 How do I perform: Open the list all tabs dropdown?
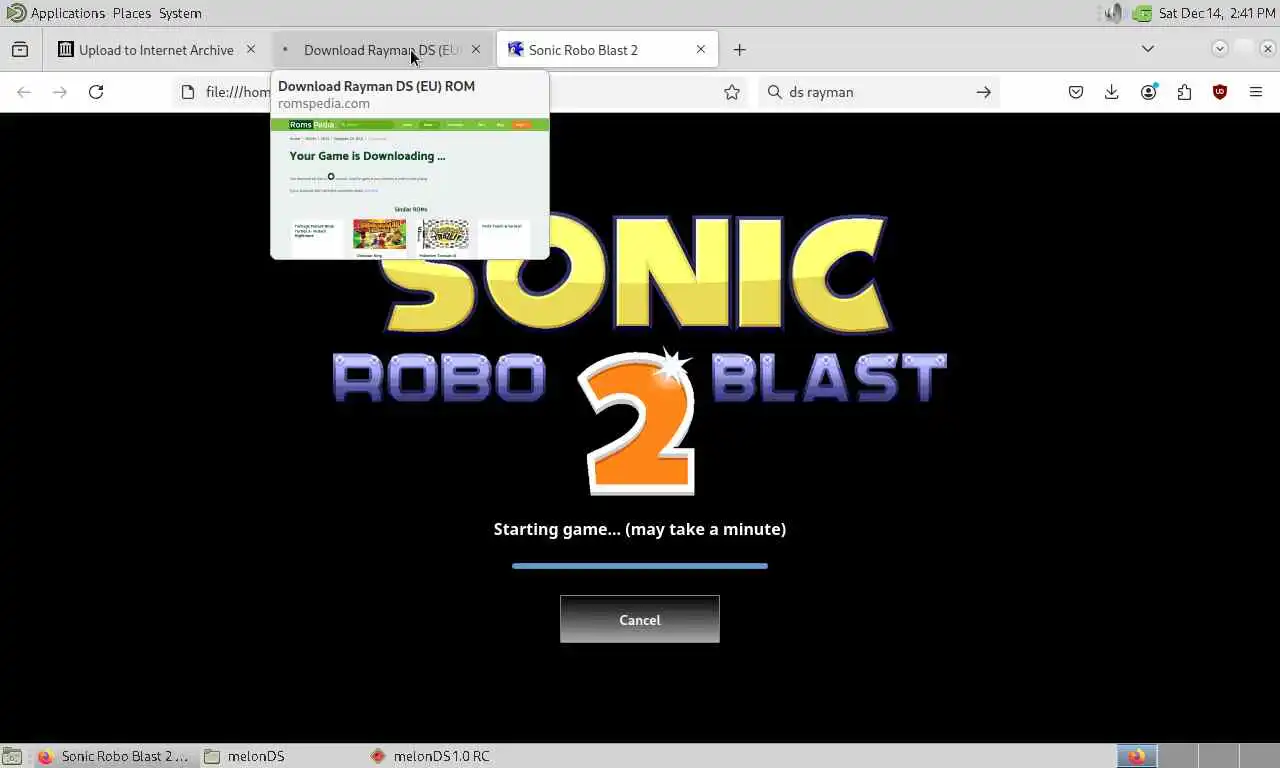[x=1148, y=49]
